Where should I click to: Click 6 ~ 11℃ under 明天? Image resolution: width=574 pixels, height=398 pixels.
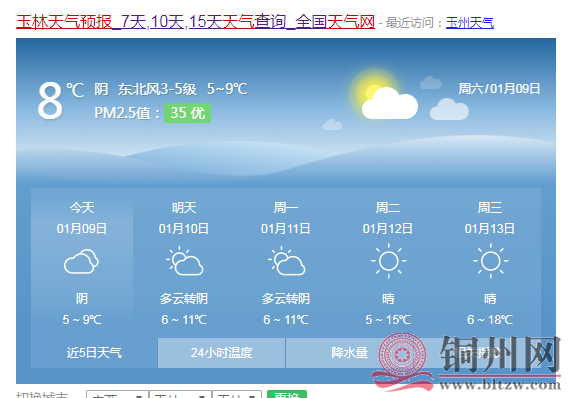[184, 320]
